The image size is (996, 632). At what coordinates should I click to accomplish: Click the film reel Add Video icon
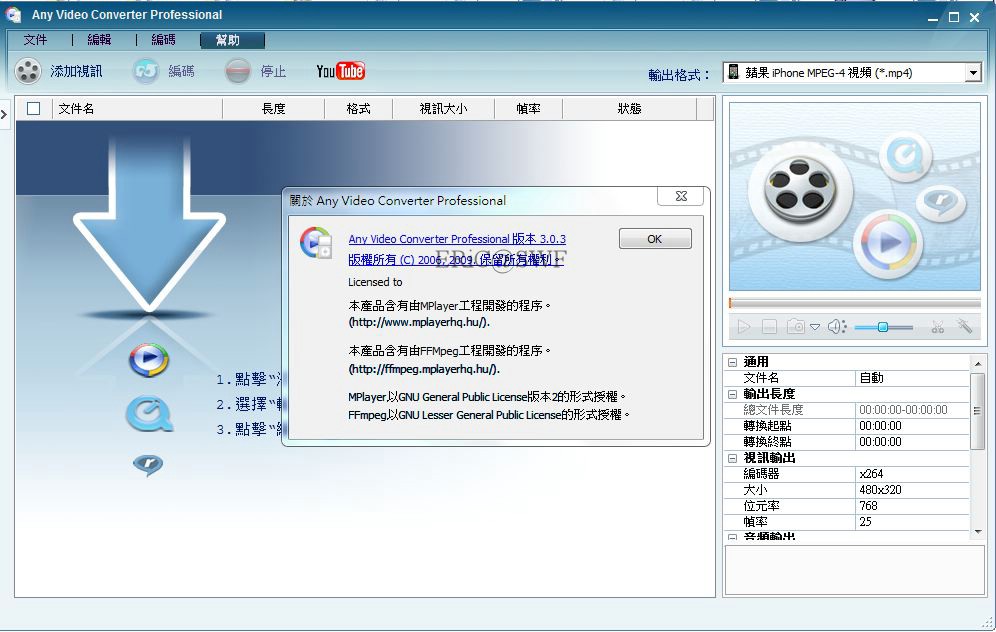pyautogui.click(x=28, y=71)
